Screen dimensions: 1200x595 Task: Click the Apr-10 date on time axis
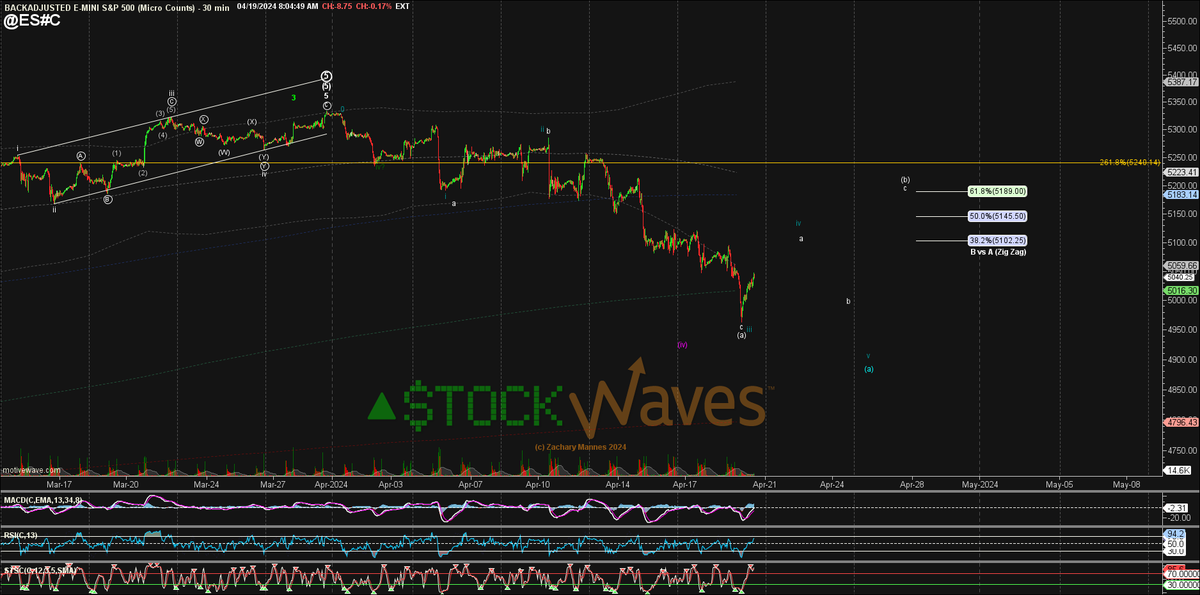[x=539, y=482]
